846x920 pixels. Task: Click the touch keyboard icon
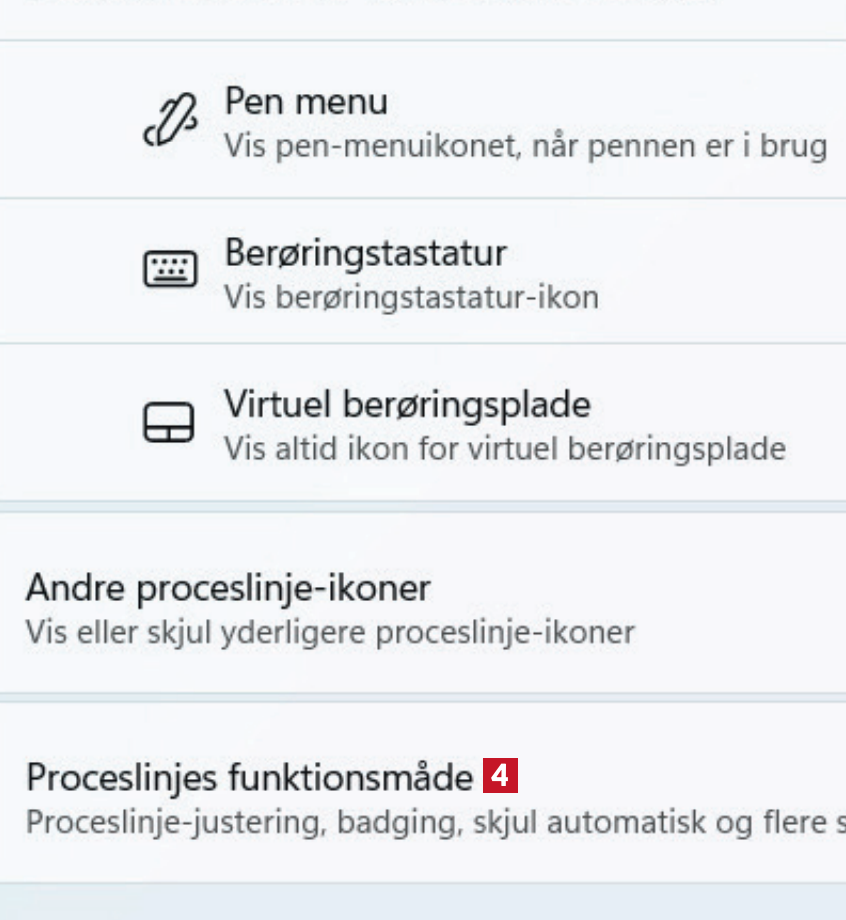[170, 269]
